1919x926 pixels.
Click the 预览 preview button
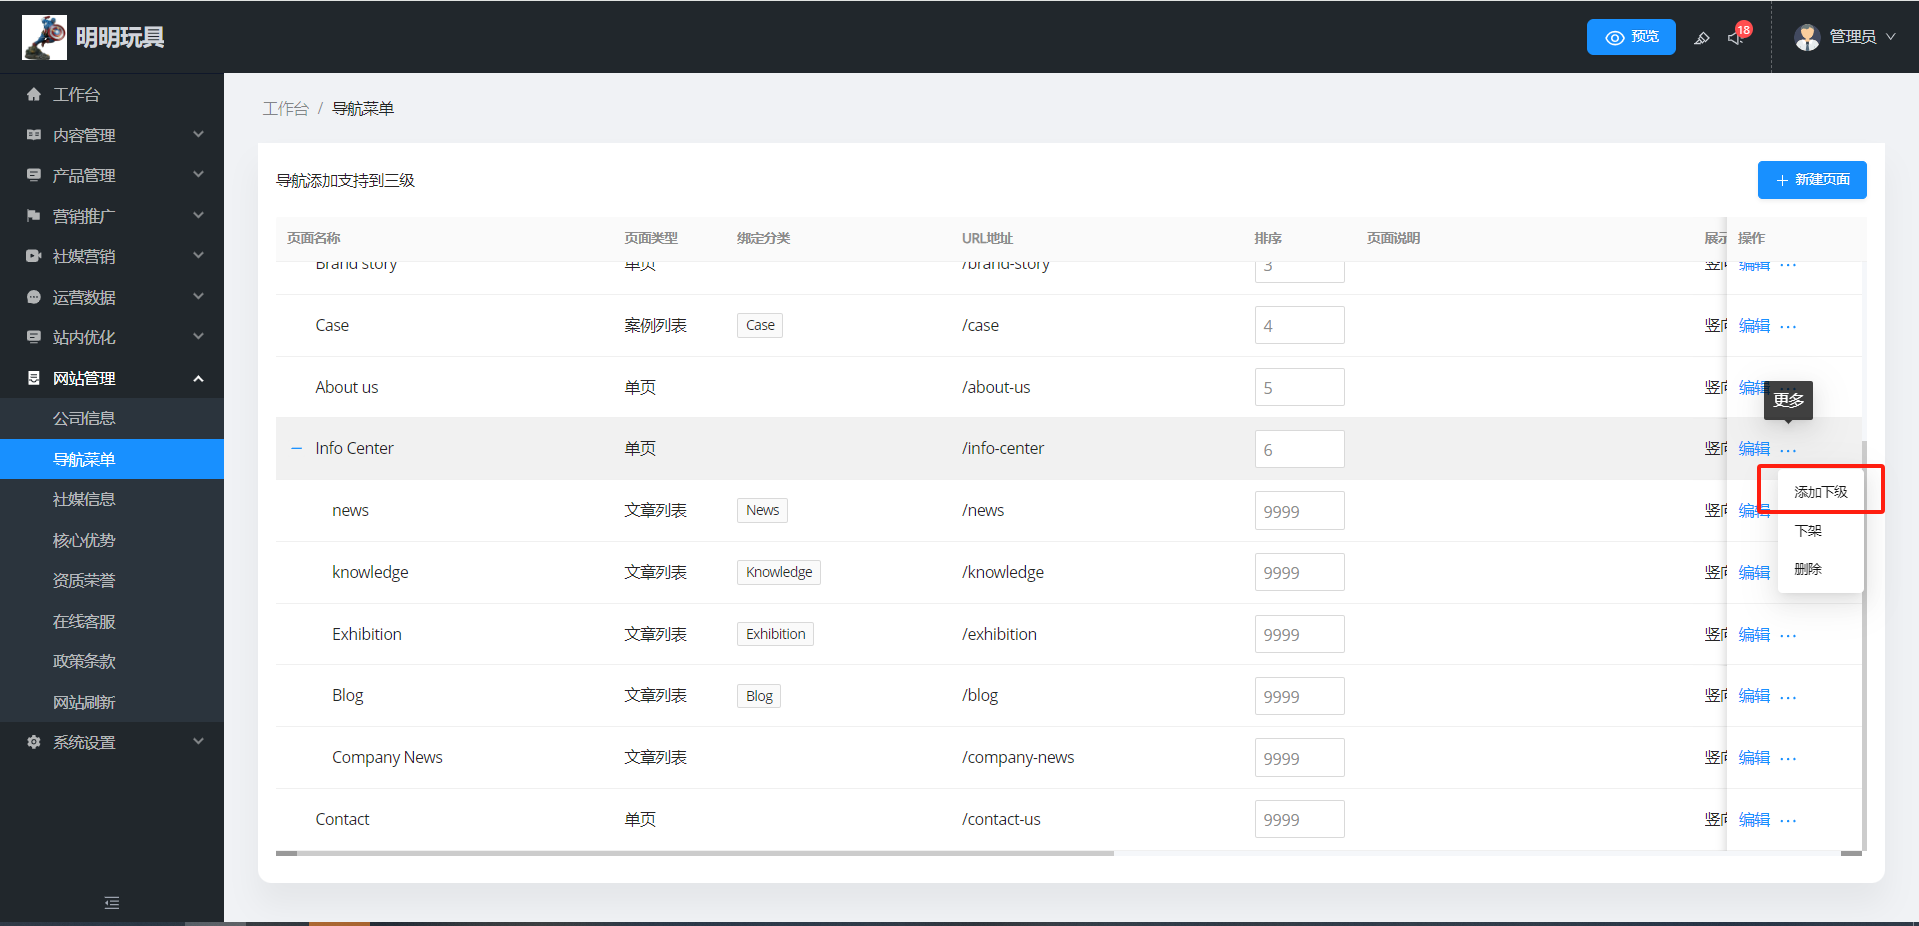(1631, 37)
